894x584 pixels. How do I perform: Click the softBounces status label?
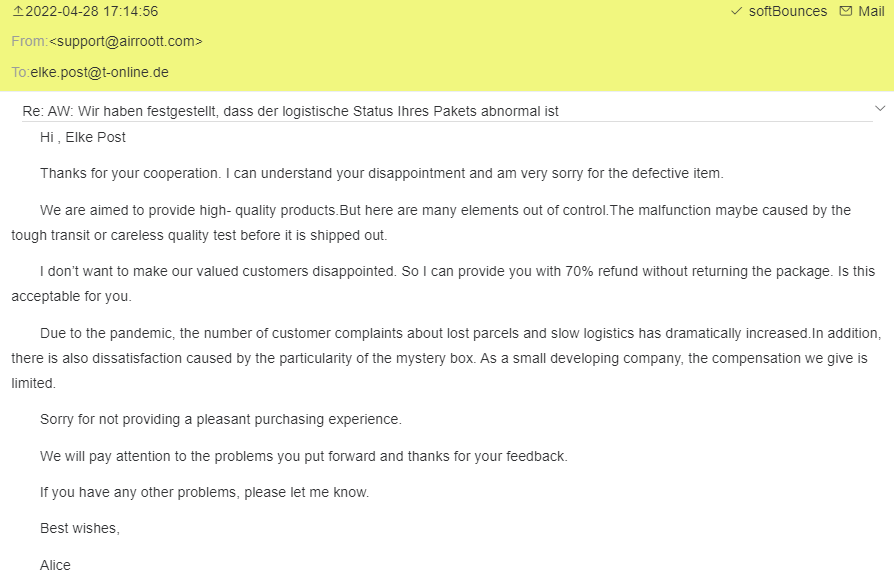[x=788, y=12]
